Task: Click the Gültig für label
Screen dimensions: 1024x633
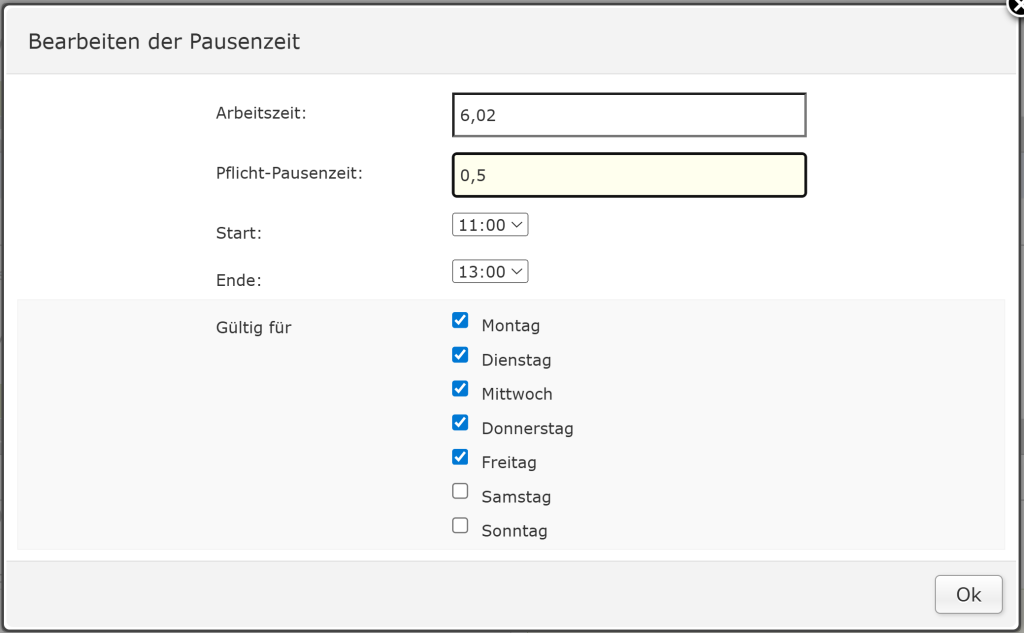Action: [253, 327]
